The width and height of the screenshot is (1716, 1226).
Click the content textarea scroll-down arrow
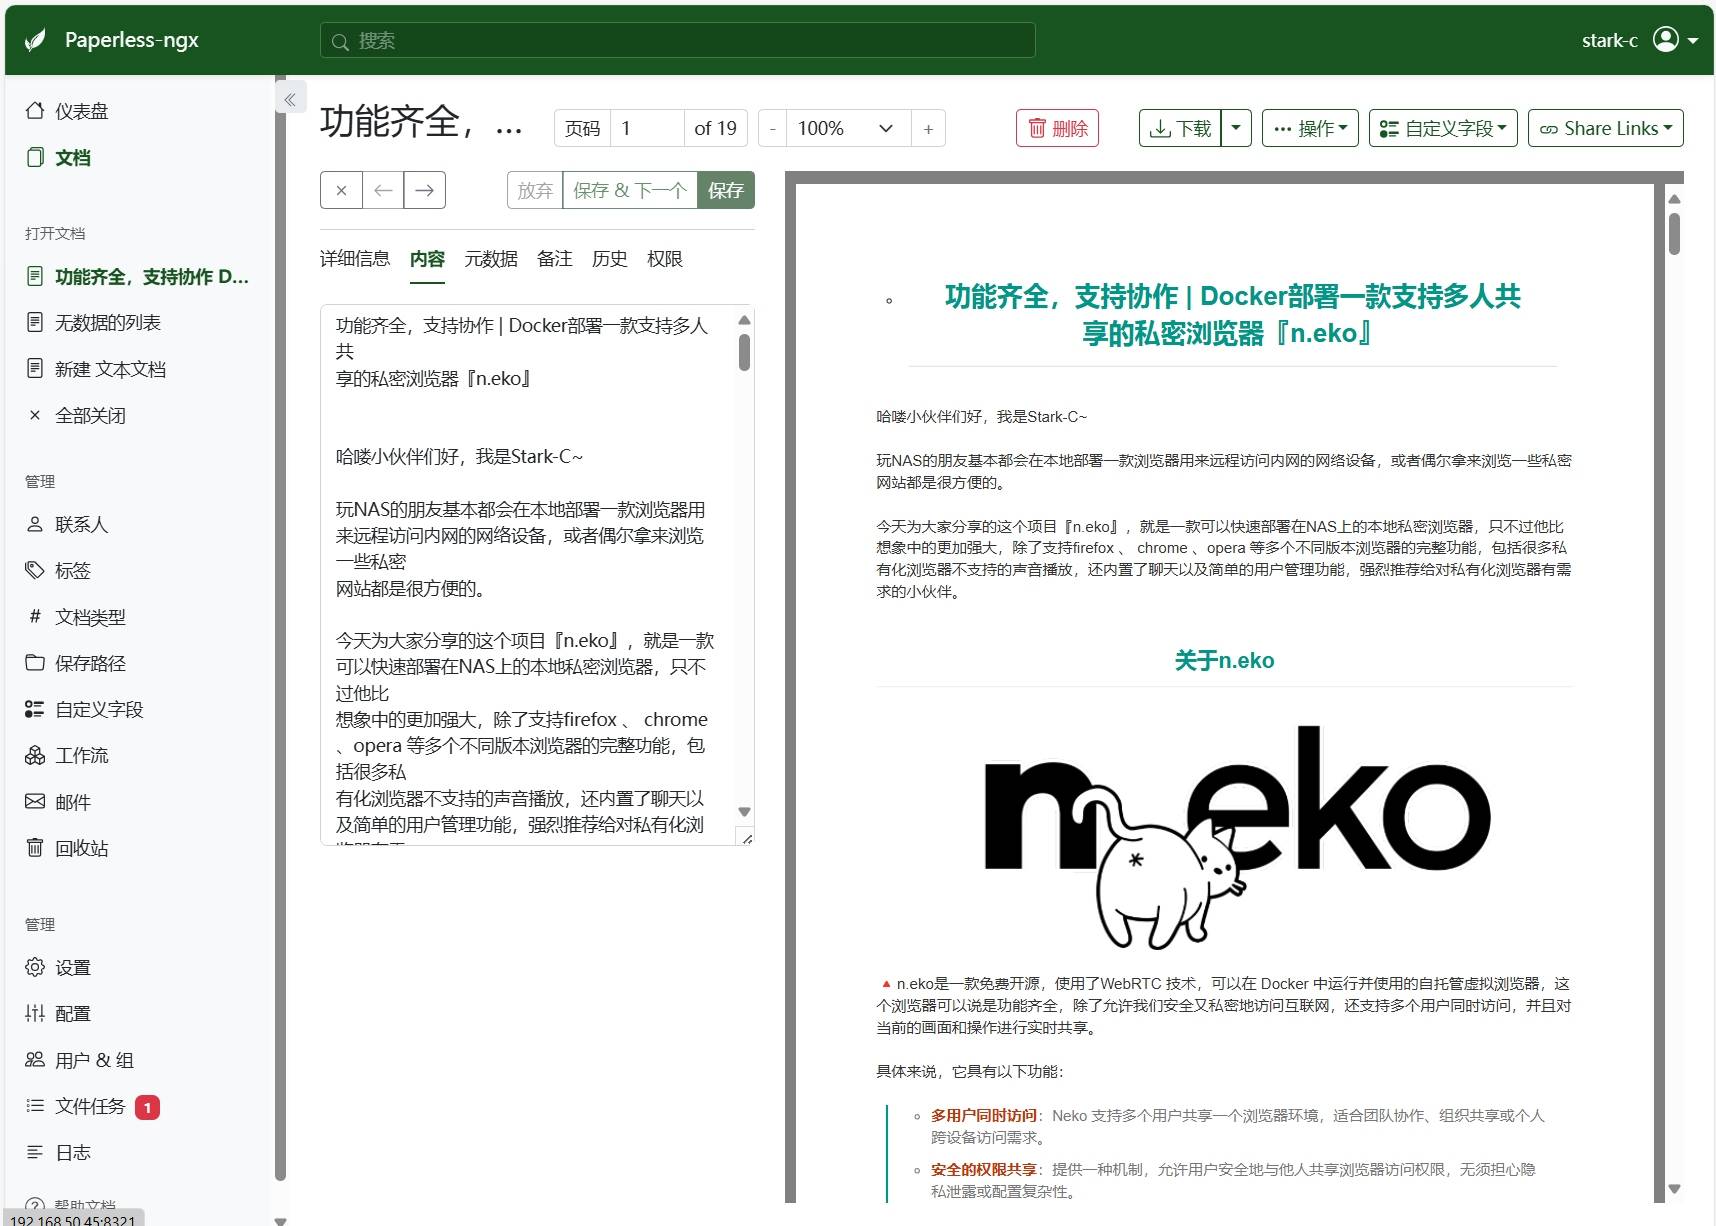coord(744,812)
